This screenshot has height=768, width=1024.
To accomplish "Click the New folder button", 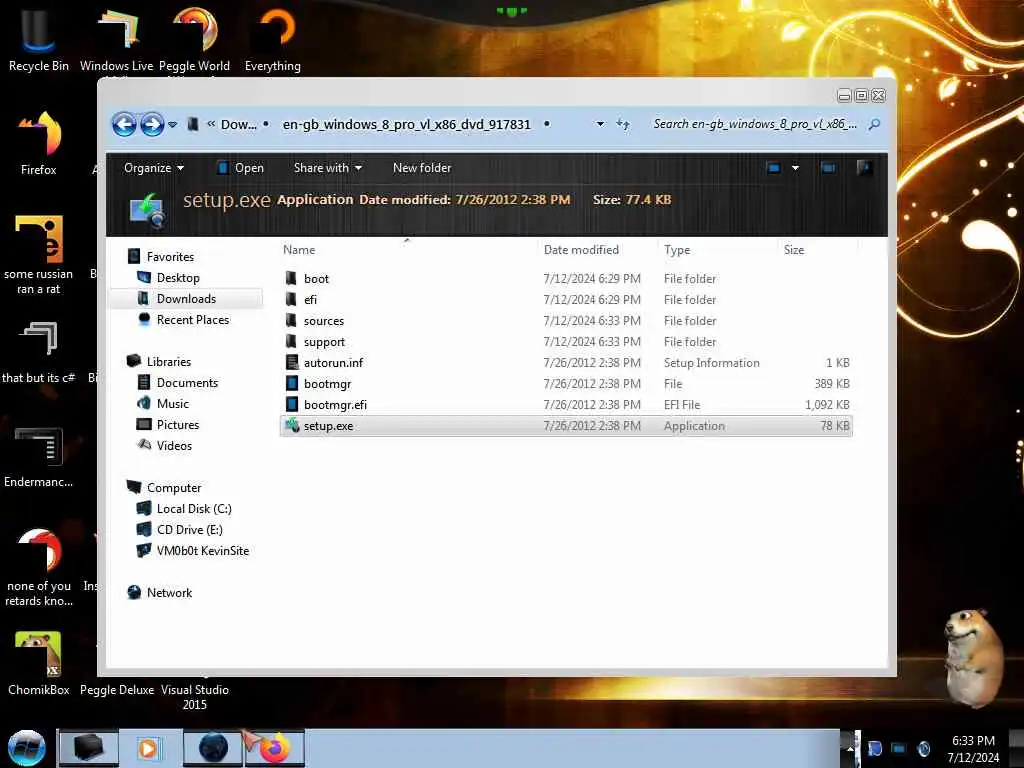I will (x=422, y=168).
